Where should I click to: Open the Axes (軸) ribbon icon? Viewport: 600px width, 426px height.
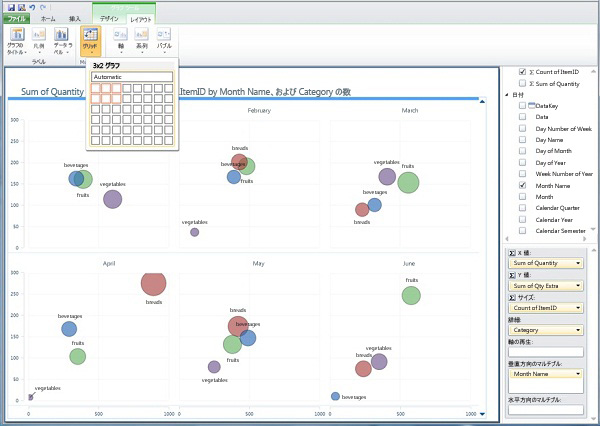pos(119,39)
